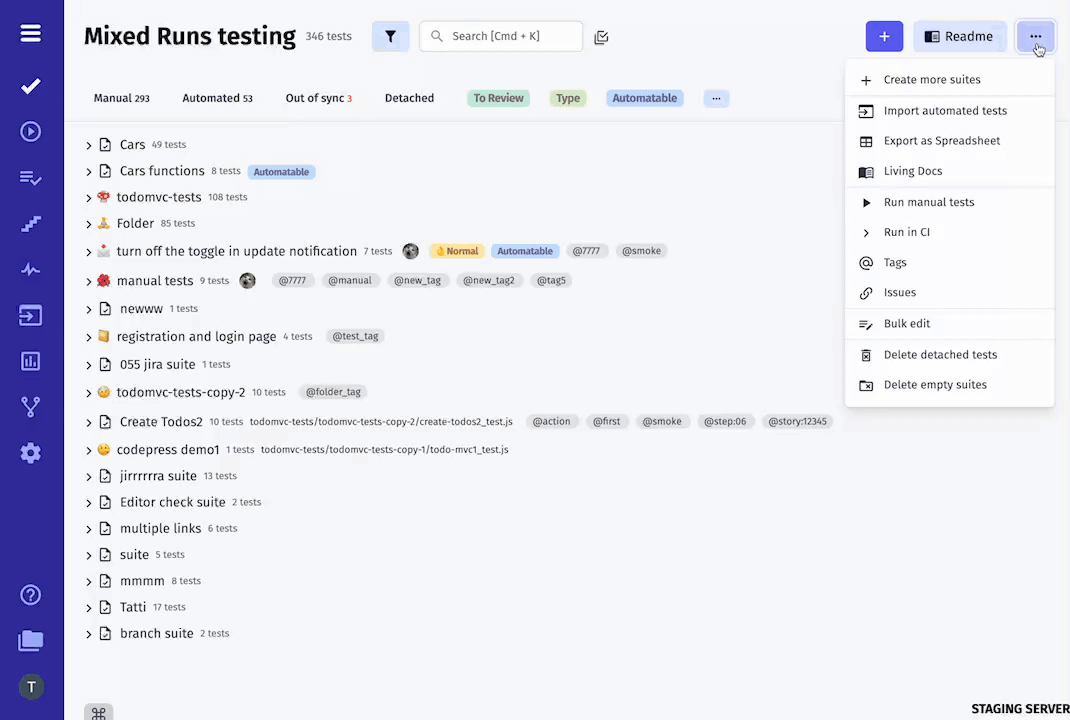Open the Help question mark icon
This screenshot has height=720, width=1070.
[x=31, y=595]
